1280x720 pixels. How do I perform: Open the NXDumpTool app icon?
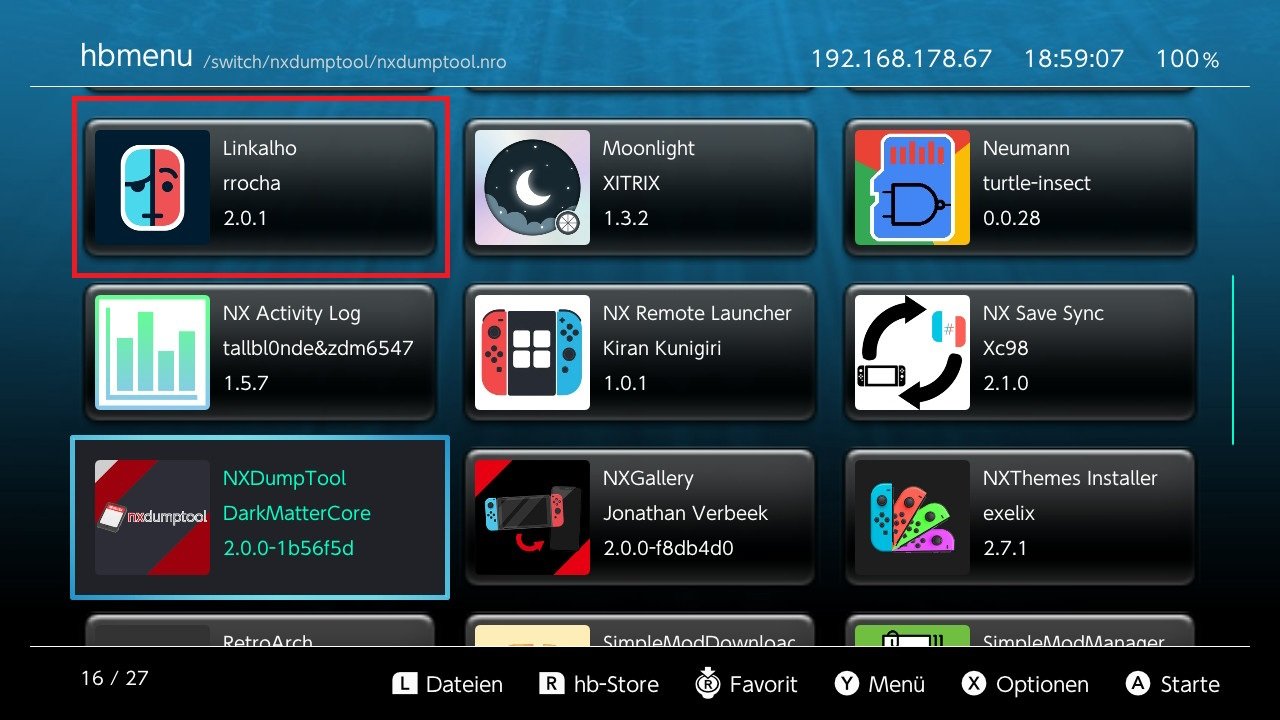coord(152,517)
